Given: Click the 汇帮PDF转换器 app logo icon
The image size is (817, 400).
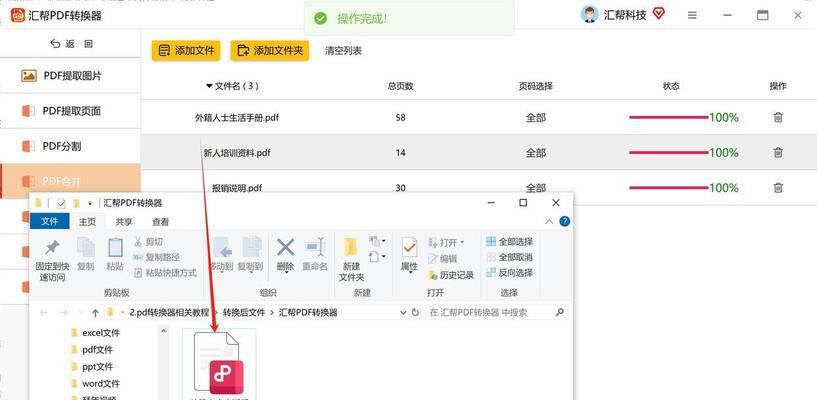Looking at the screenshot, I should click(18, 15).
